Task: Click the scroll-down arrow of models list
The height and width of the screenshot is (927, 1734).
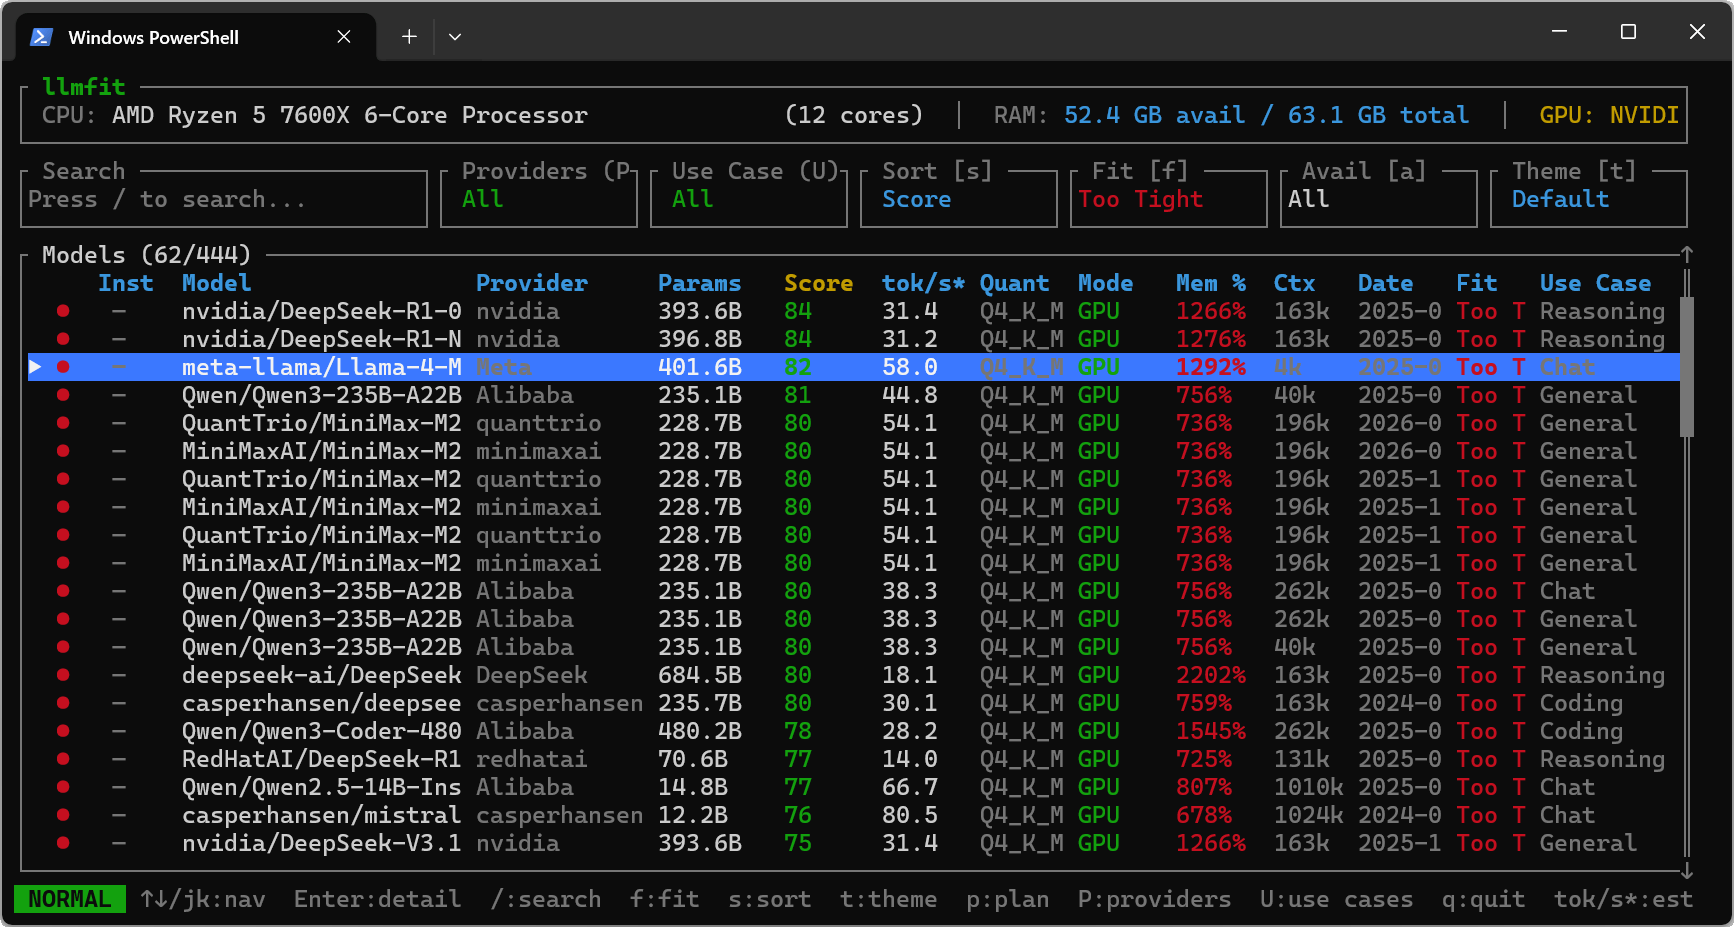Action: [1686, 871]
